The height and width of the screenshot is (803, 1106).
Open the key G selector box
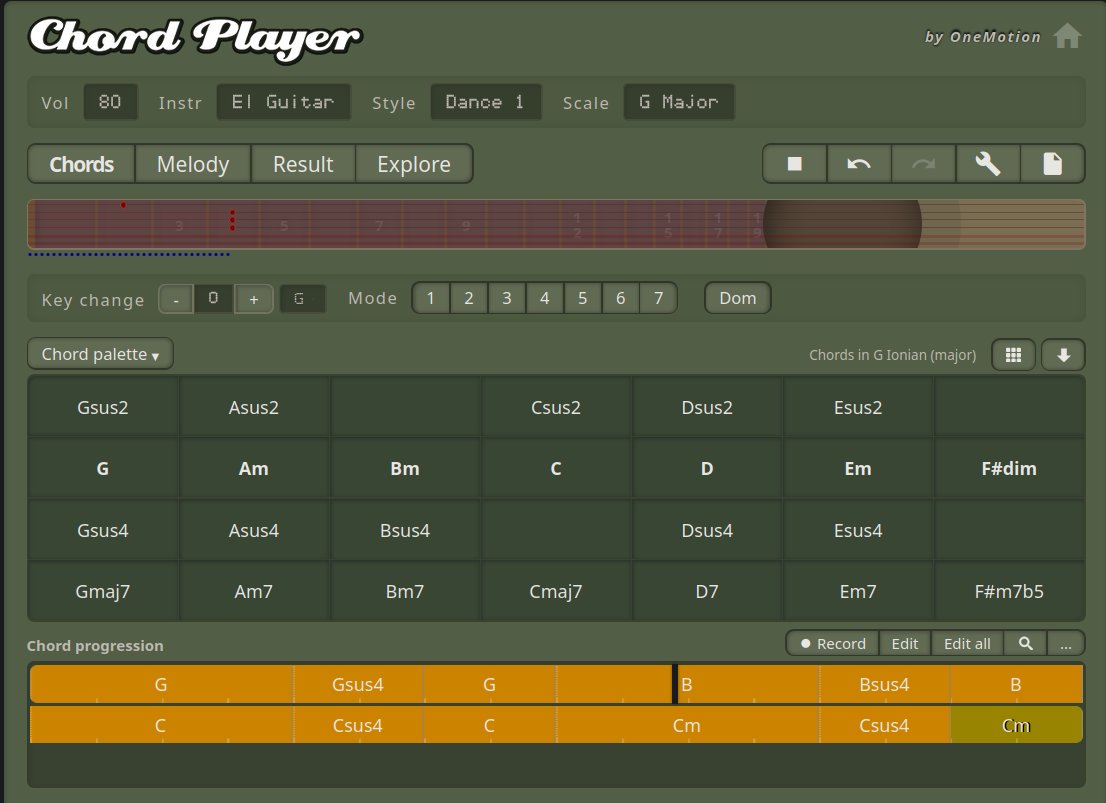coord(303,298)
